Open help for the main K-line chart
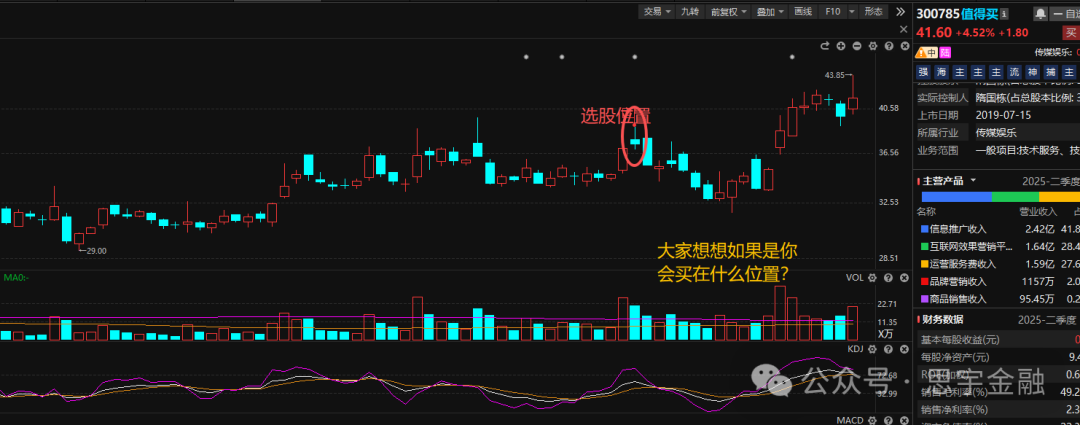The width and height of the screenshot is (1080, 425). coord(889,46)
